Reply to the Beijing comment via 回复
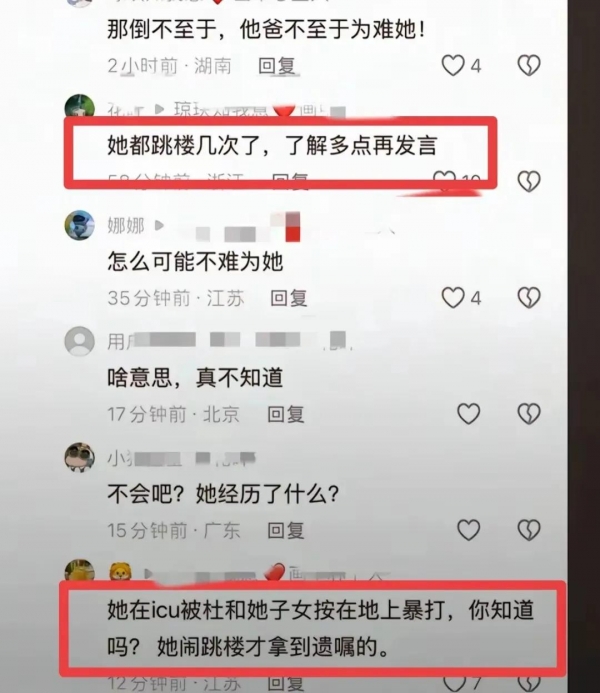The height and width of the screenshot is (693, 600). (286, 414)
